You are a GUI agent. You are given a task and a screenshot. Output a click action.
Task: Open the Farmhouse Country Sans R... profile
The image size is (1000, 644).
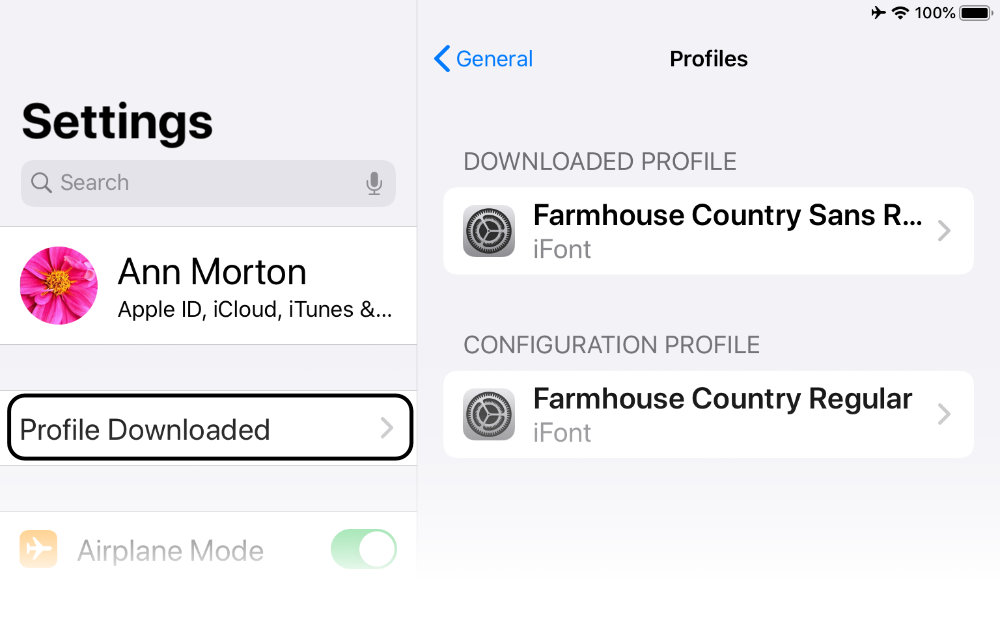709,231
